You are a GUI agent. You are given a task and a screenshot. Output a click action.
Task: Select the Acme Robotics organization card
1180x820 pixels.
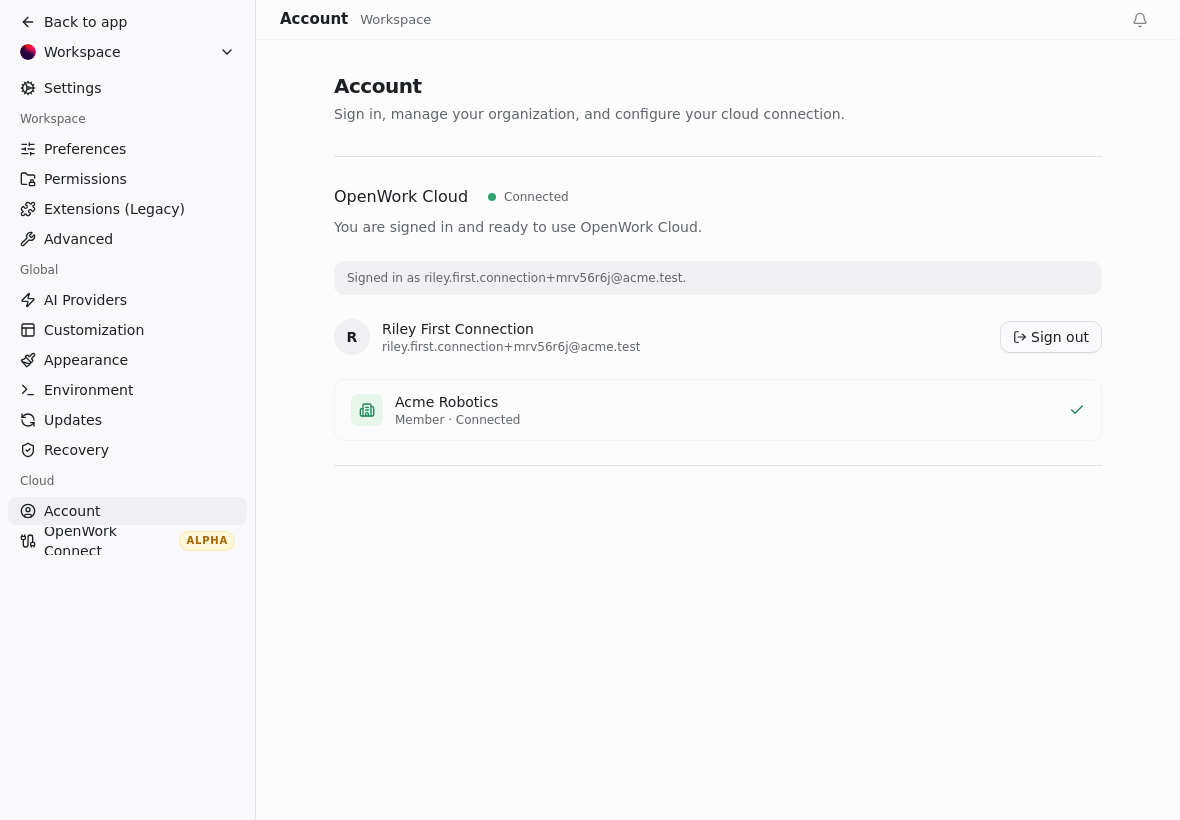click(x=718, y=410)
